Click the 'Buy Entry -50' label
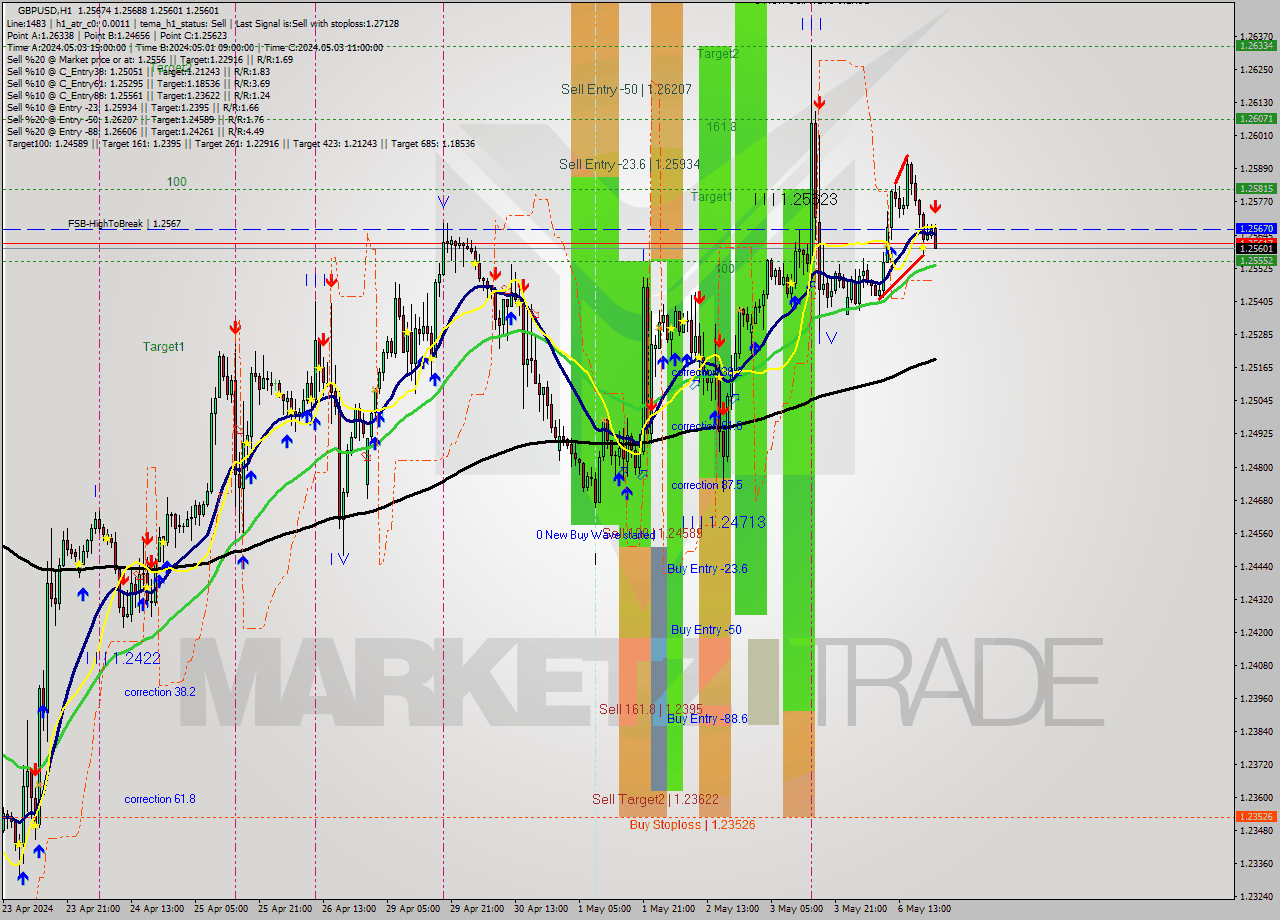1280x920 pixels. [706, 630]
